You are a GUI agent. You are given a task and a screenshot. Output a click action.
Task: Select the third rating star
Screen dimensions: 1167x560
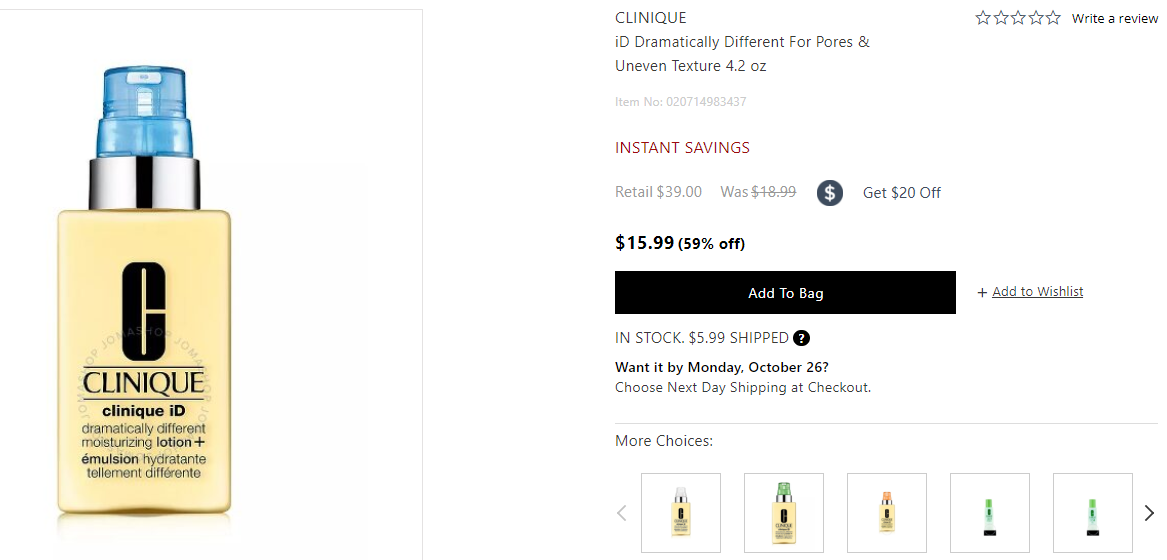pos(1018,18)
